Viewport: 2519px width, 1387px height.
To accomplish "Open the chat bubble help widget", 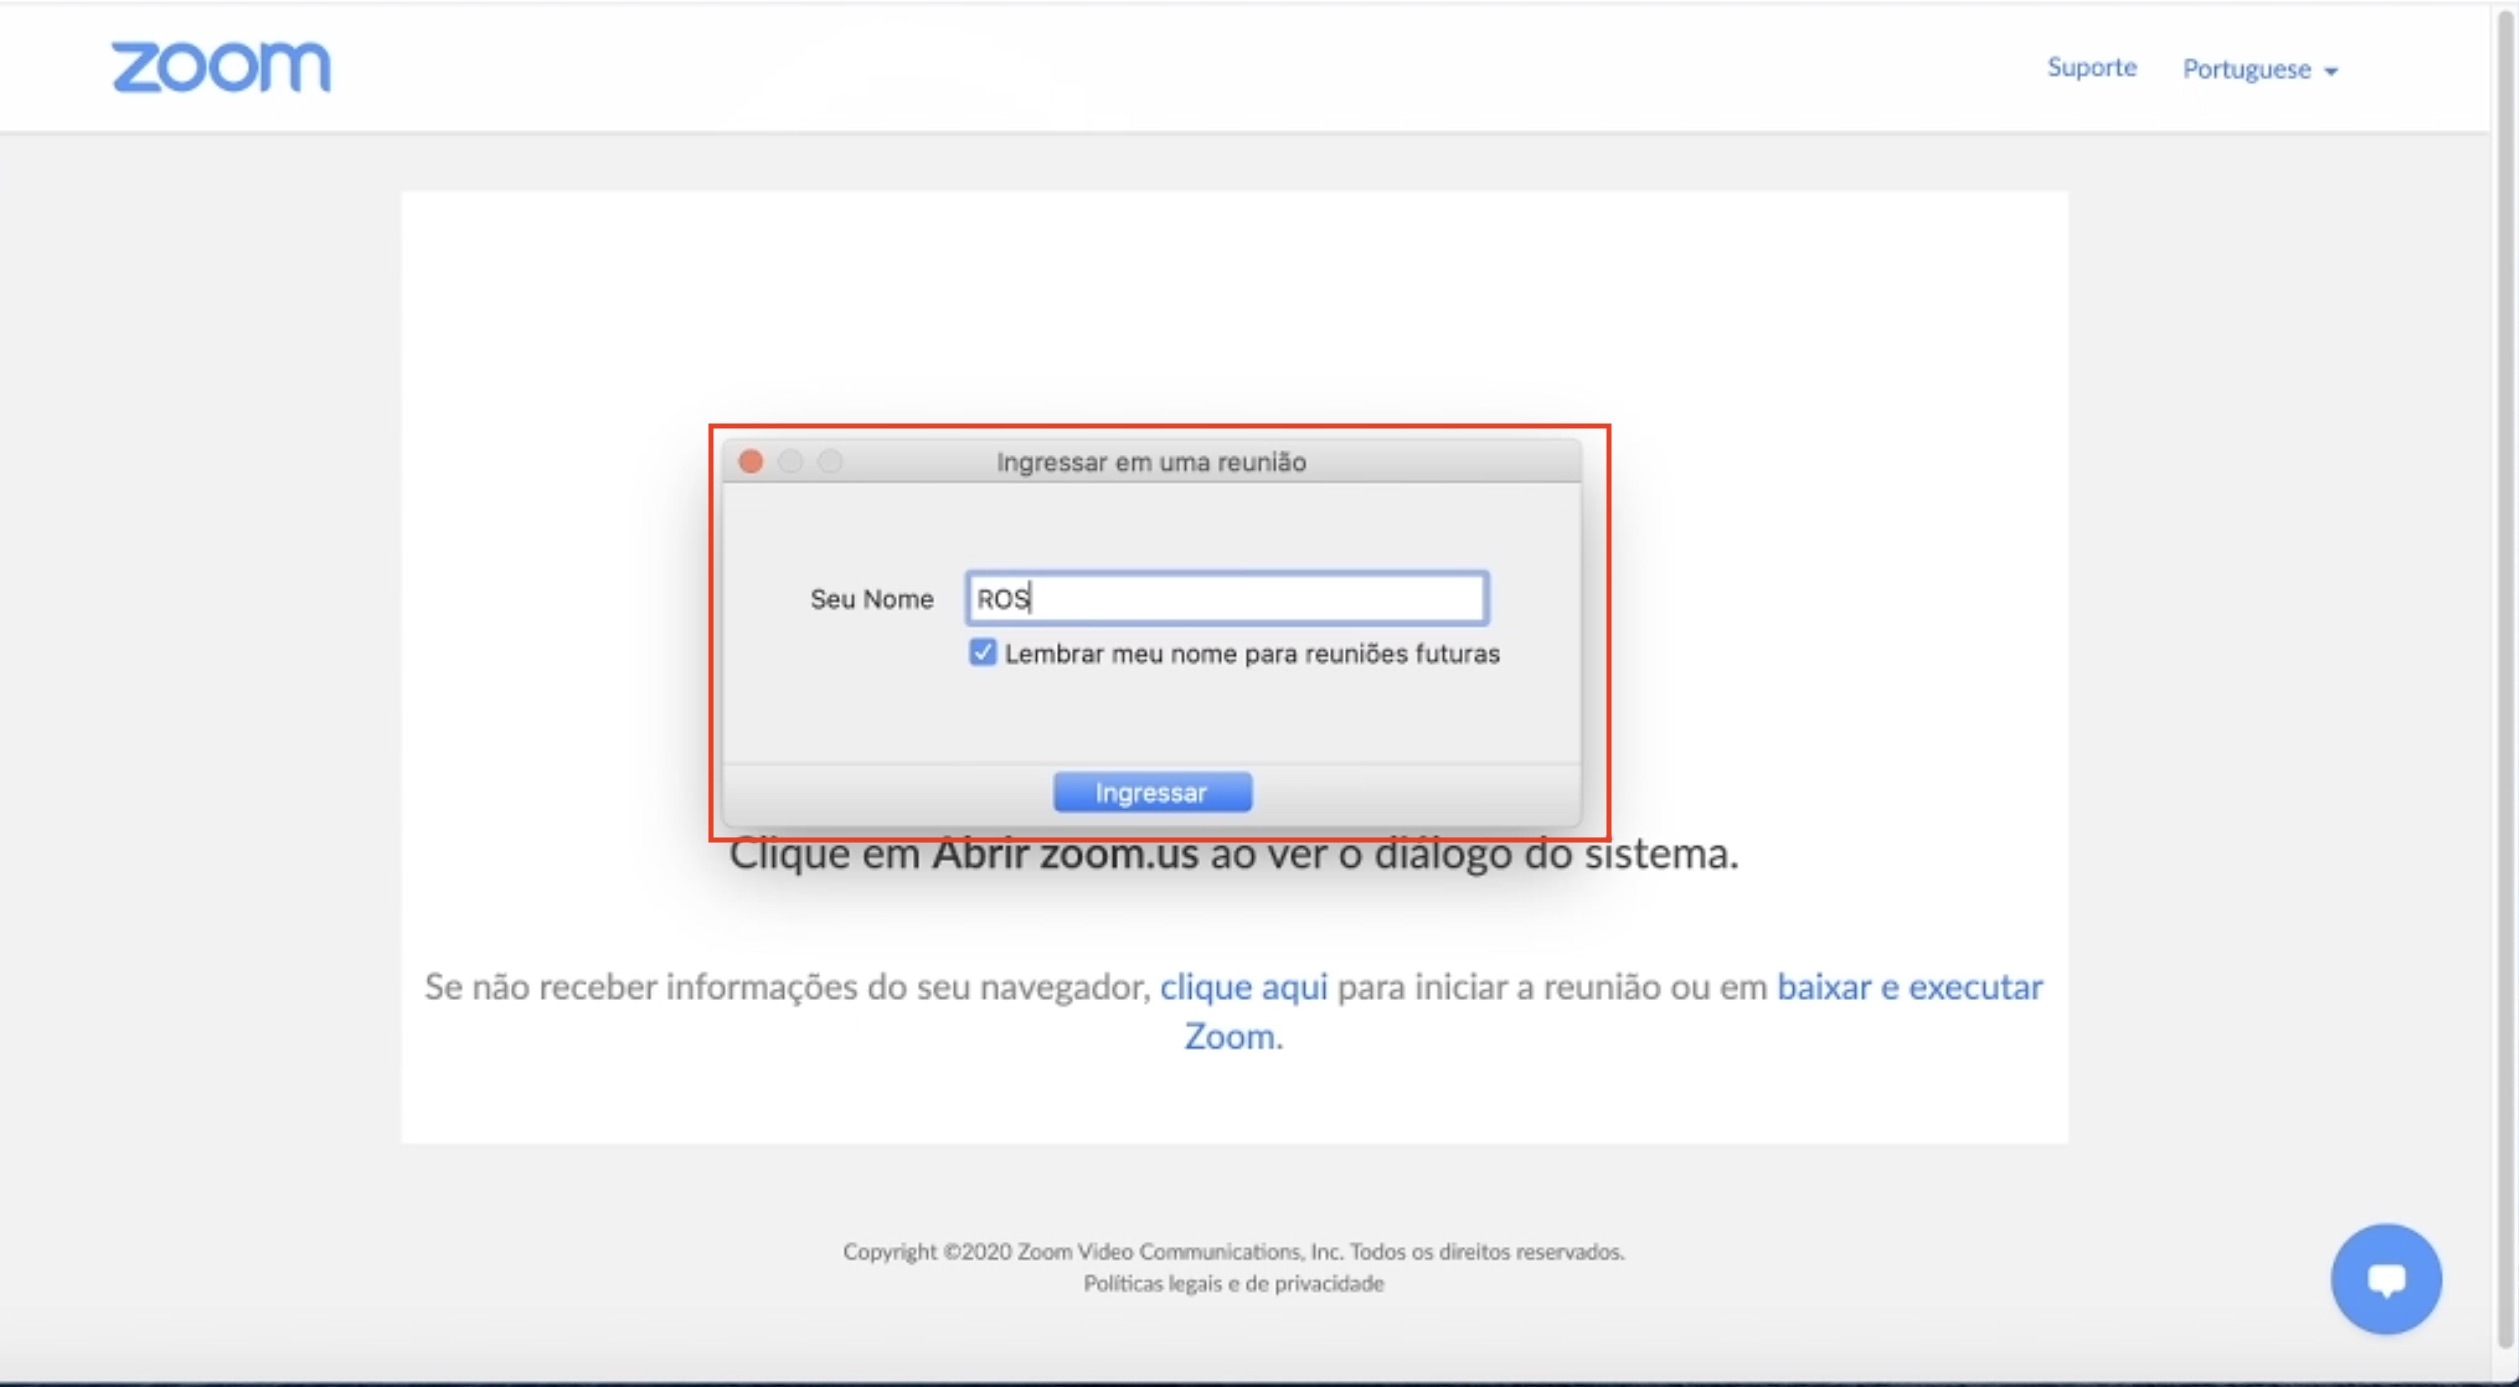I will 2386,1279.
